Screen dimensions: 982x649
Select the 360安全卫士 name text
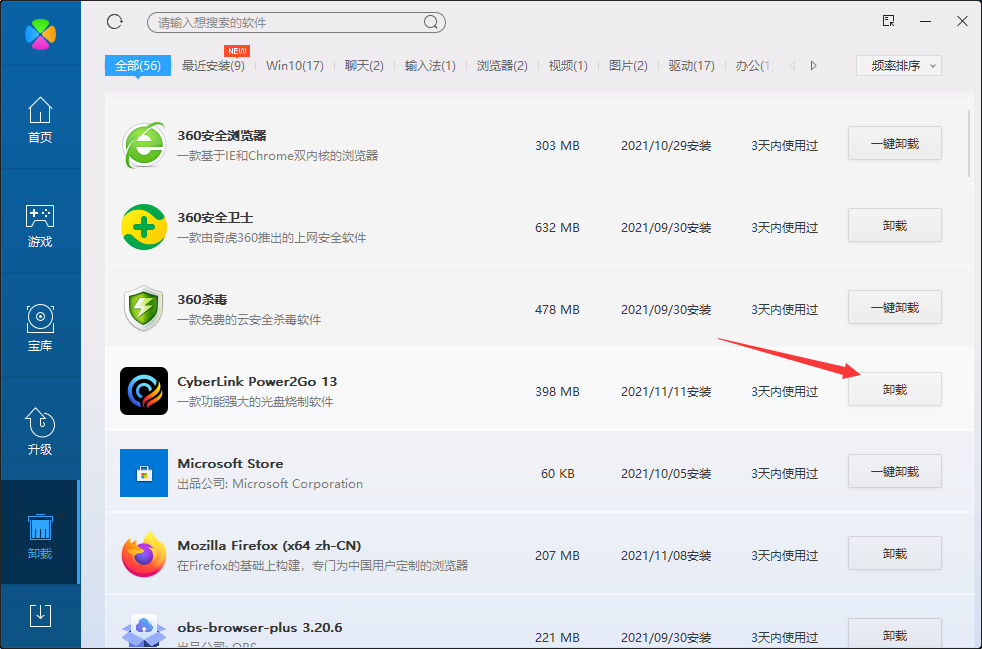(215, 217)
